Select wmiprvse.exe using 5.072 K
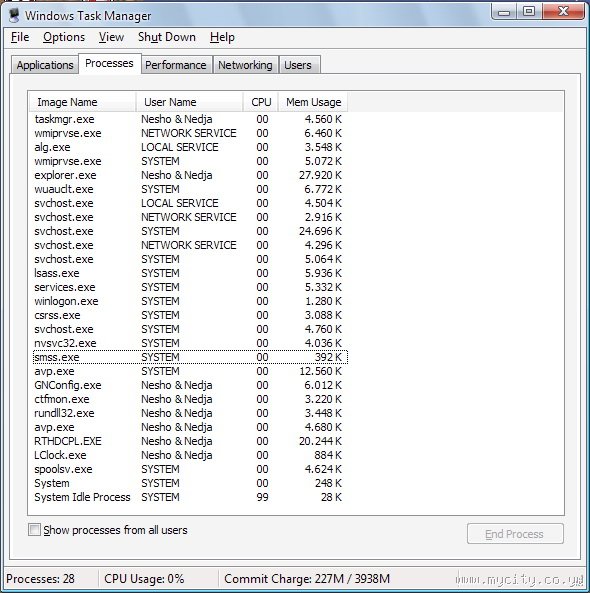Image resolution: width=590 pixels, height=593 pixels. pos(190,161)
